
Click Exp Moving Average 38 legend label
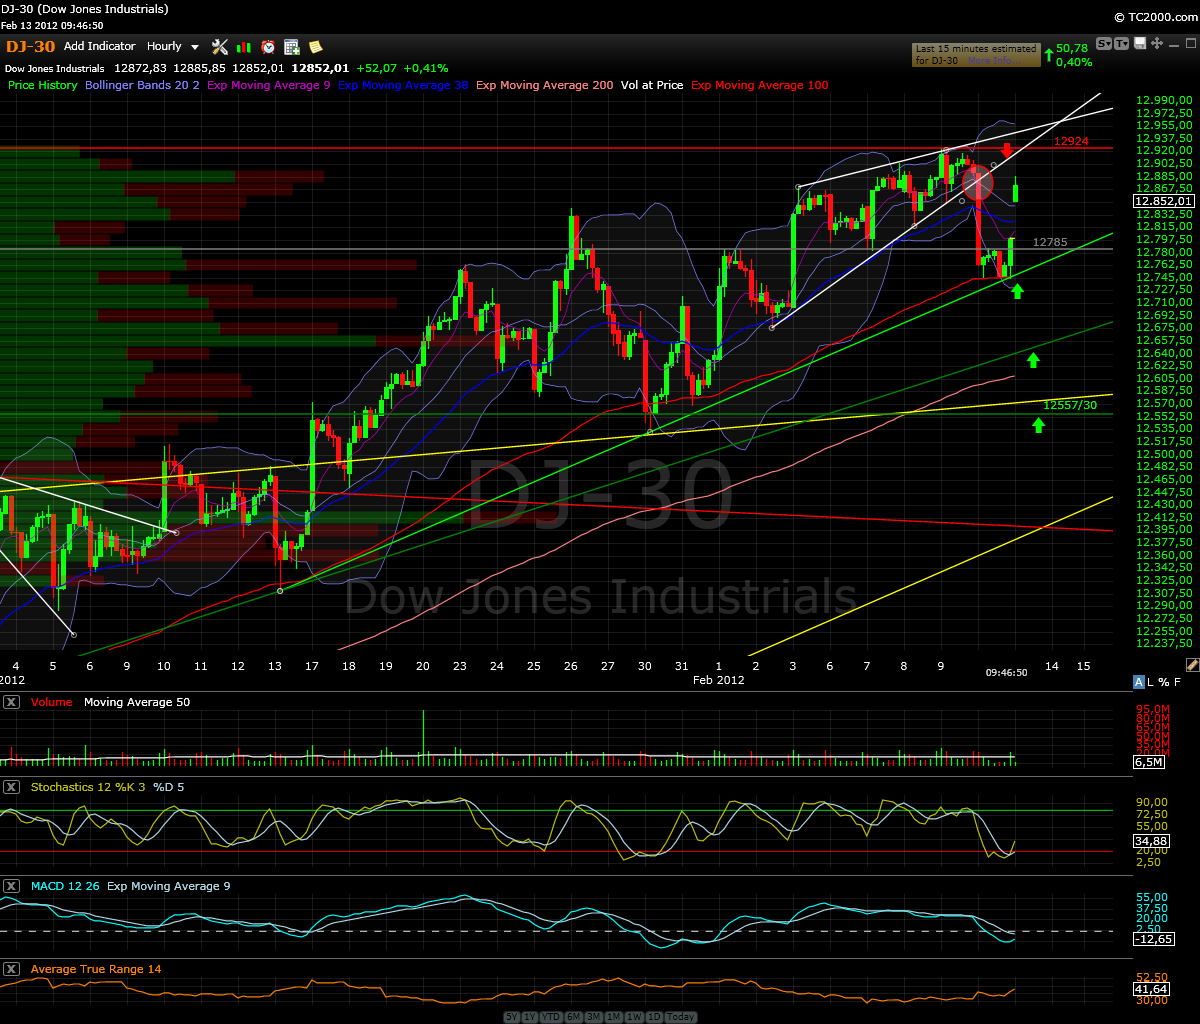click(403, 85)
